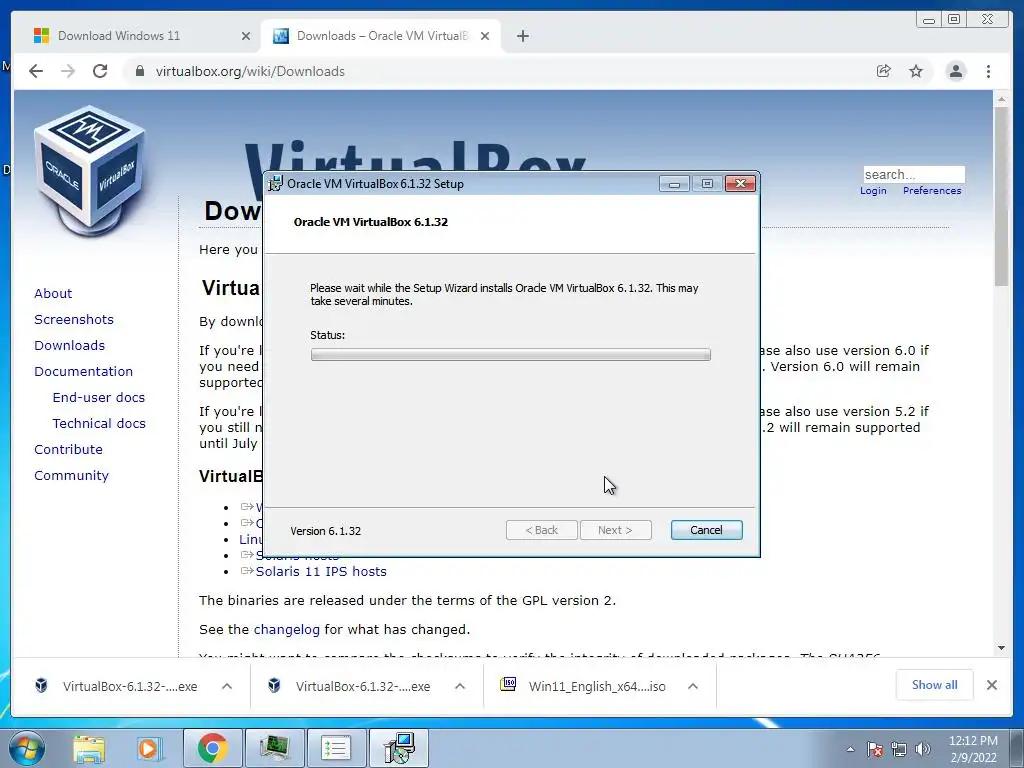This screenshot has width=1024, height=768.
Task: Go back in the browser
Action: pyautogui.click(x=36, y=71)
